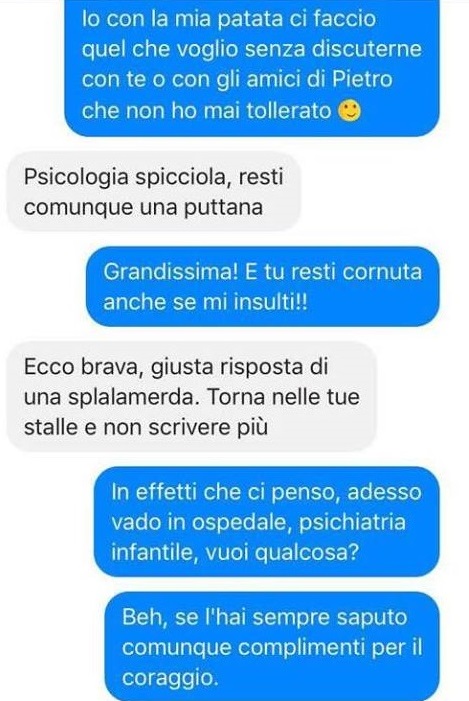Click the word 'splalamerda' in the gray message
The image size is (469, 701).
click(x=132, y=397)
